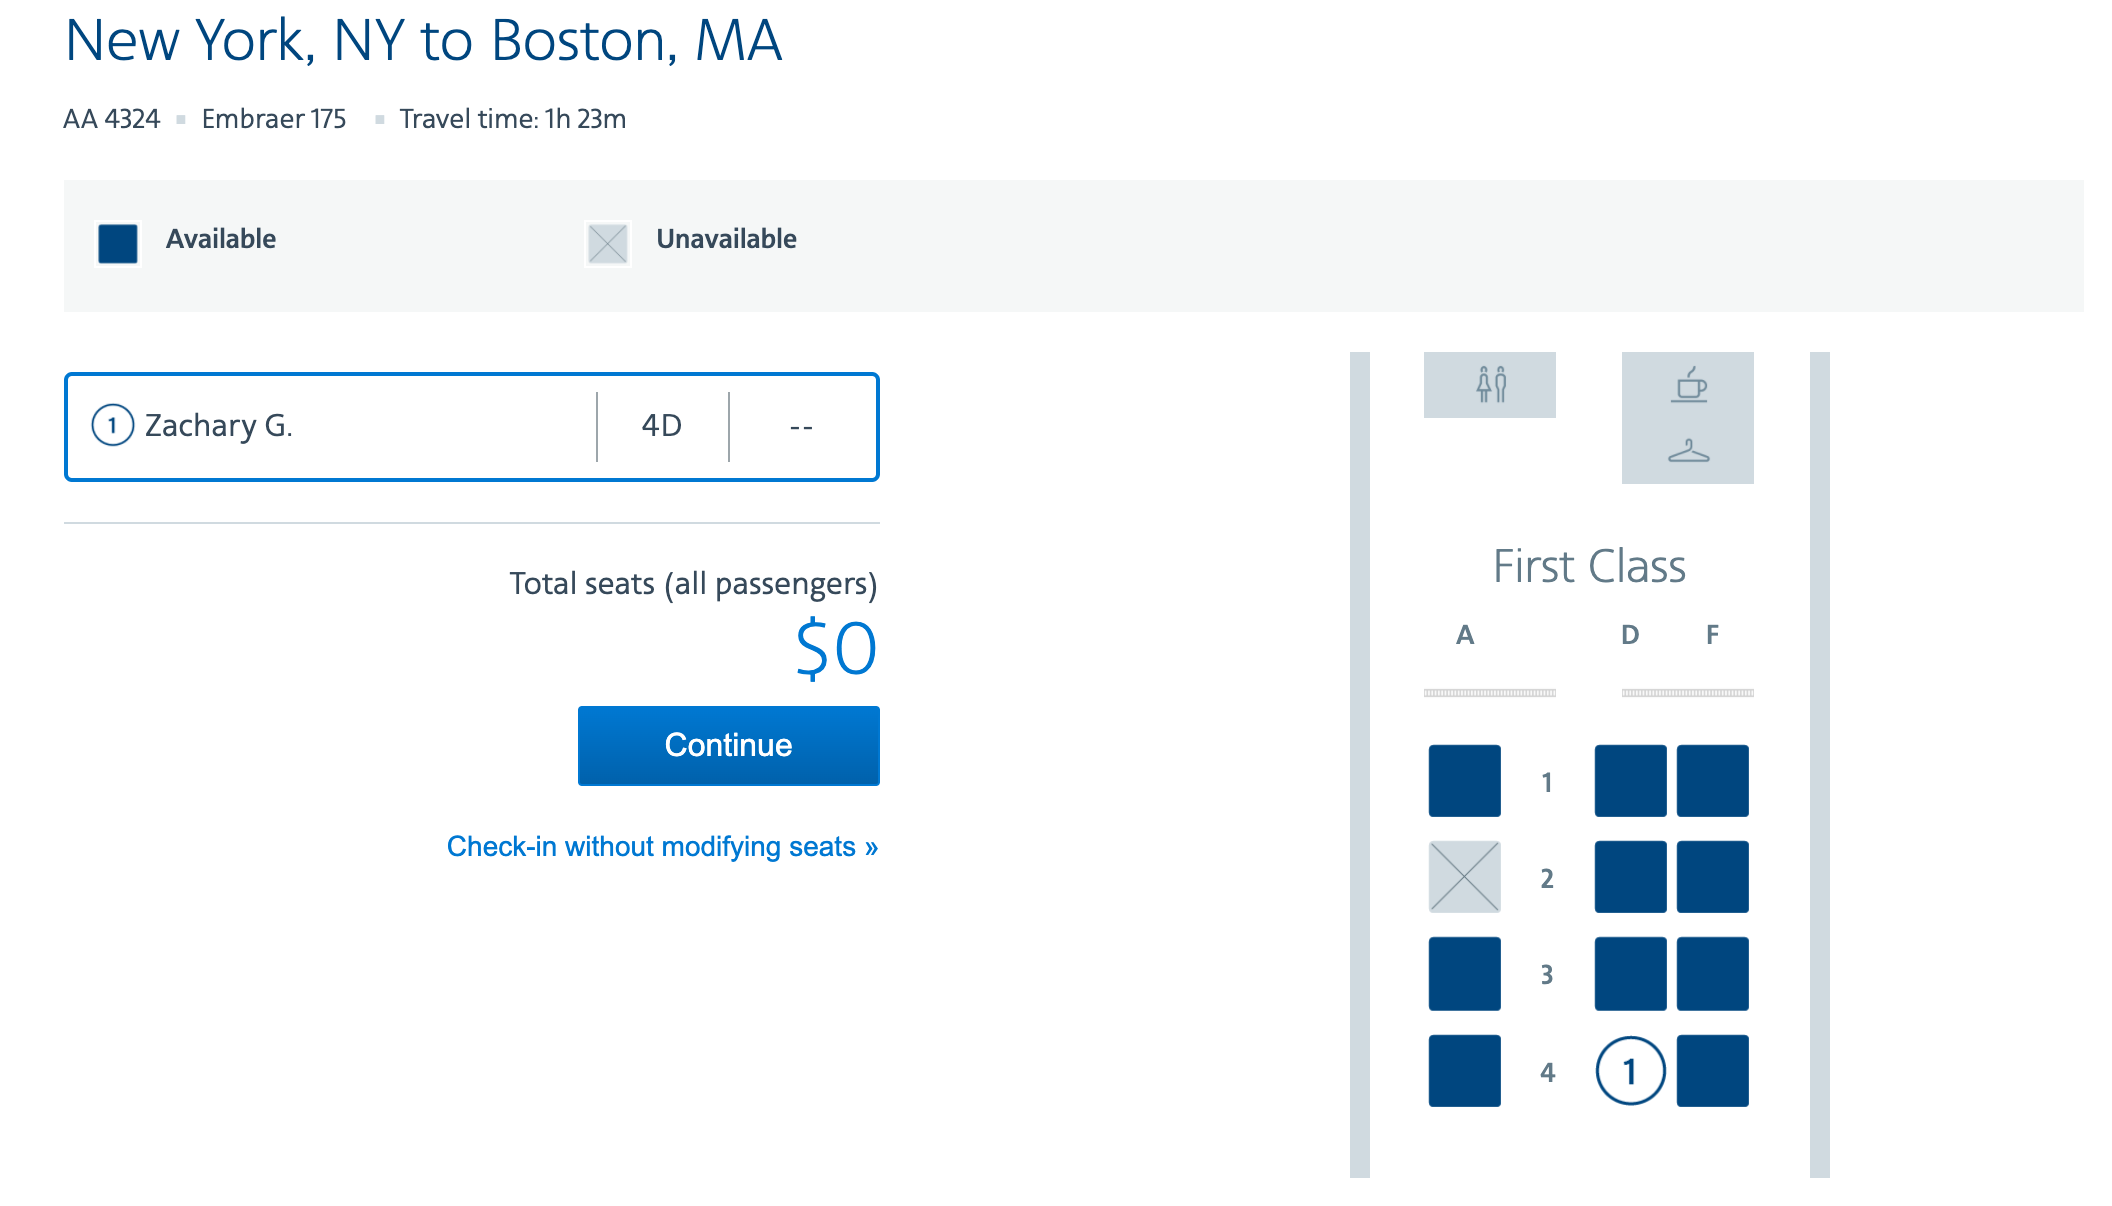
Task: Deselect the circled passenger 1 seat 4D
Action: click(1630, 1070)
